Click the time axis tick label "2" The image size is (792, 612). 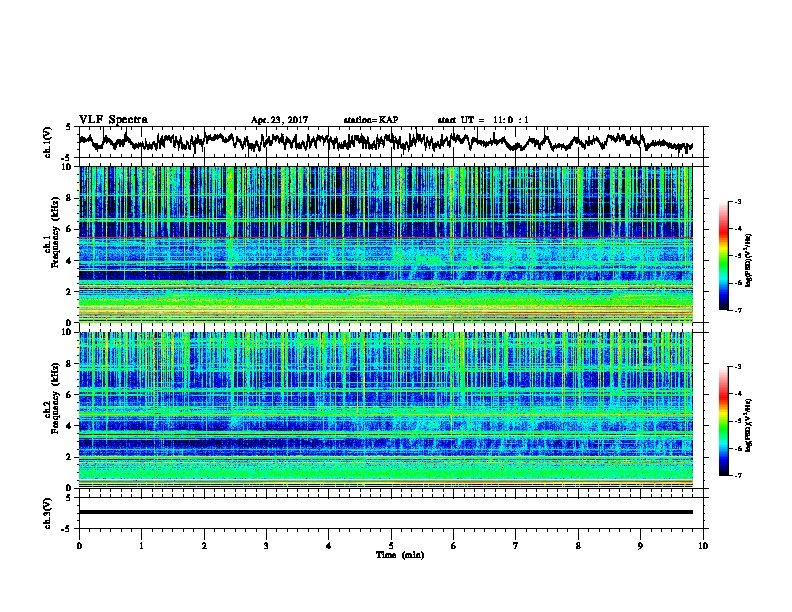204,546
